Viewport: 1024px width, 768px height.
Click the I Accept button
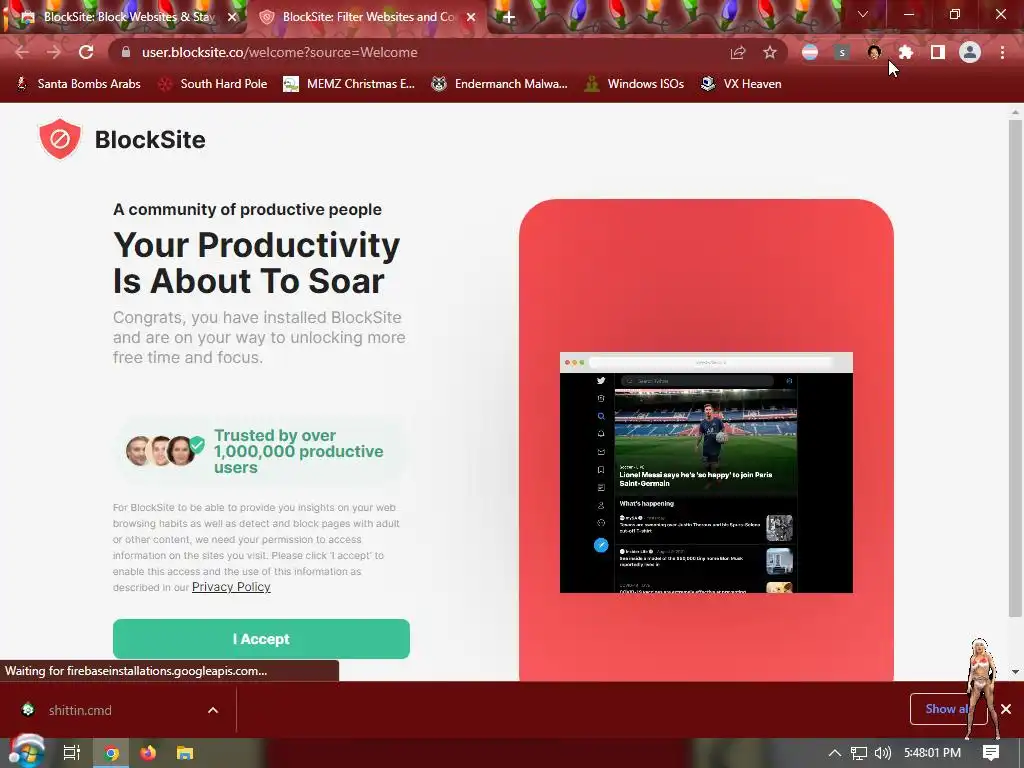[261, 639]
